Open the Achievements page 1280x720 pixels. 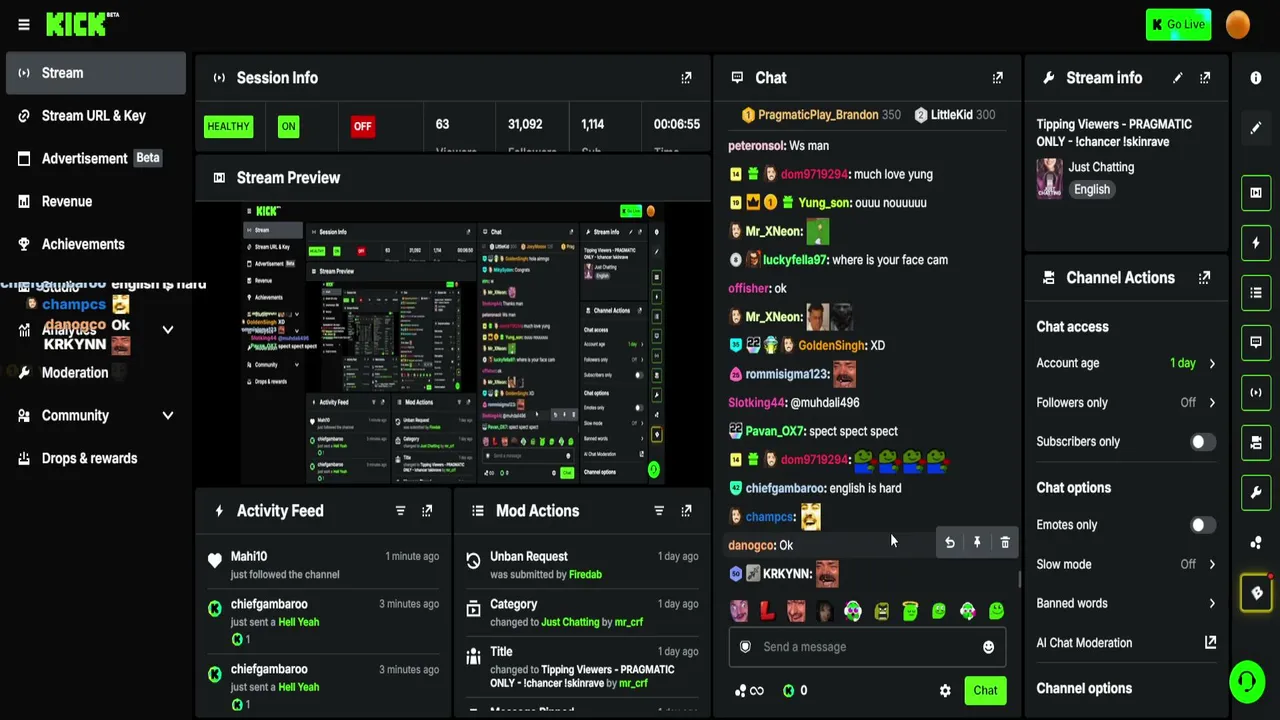coord(96,245)
